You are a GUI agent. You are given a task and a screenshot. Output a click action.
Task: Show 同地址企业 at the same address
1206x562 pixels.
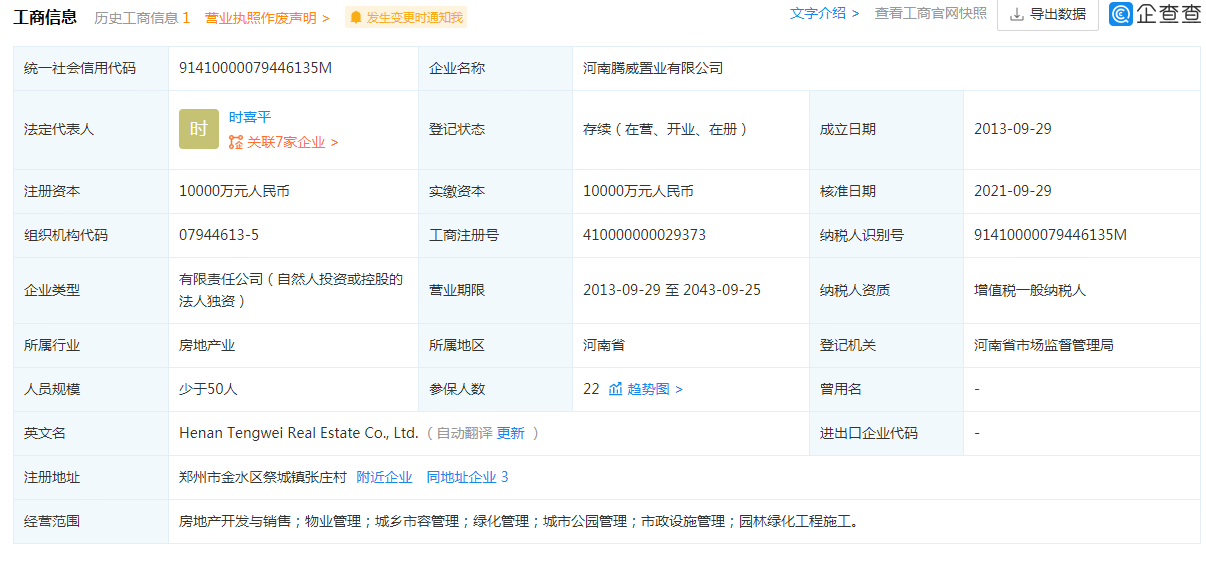tap(466, 477)
